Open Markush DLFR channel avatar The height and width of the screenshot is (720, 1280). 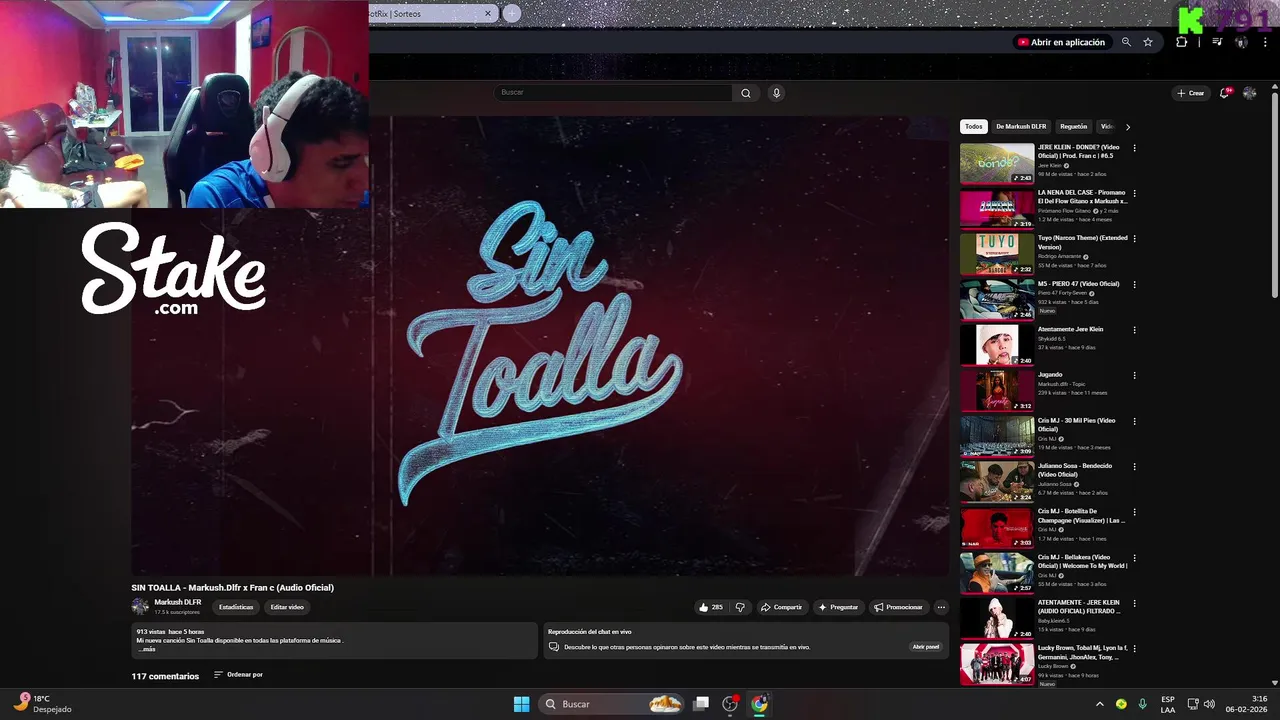click(140, 606)
